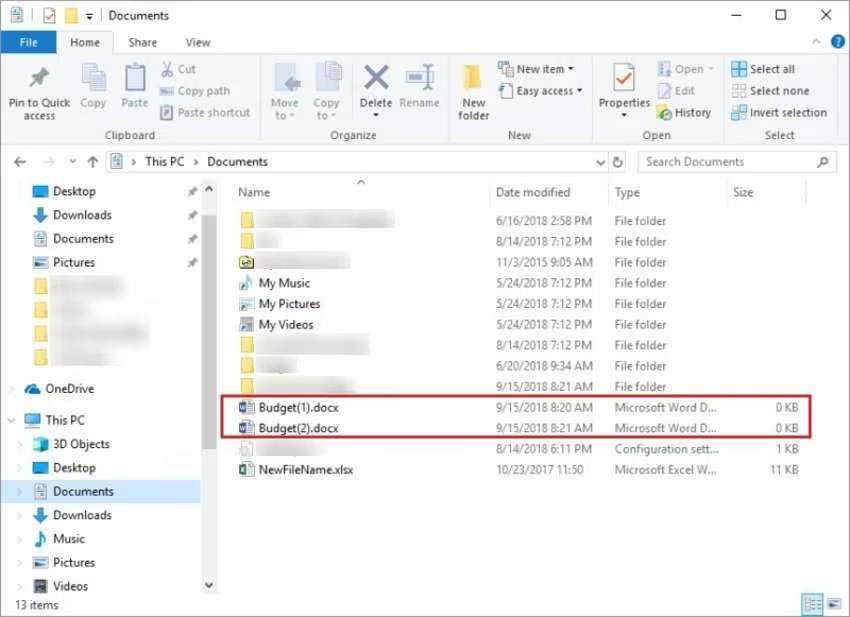Click the Delete icon in the ribbon
The height and width of the screenshot is (617, 850).
pyautogui.click(x=376, y=80)
